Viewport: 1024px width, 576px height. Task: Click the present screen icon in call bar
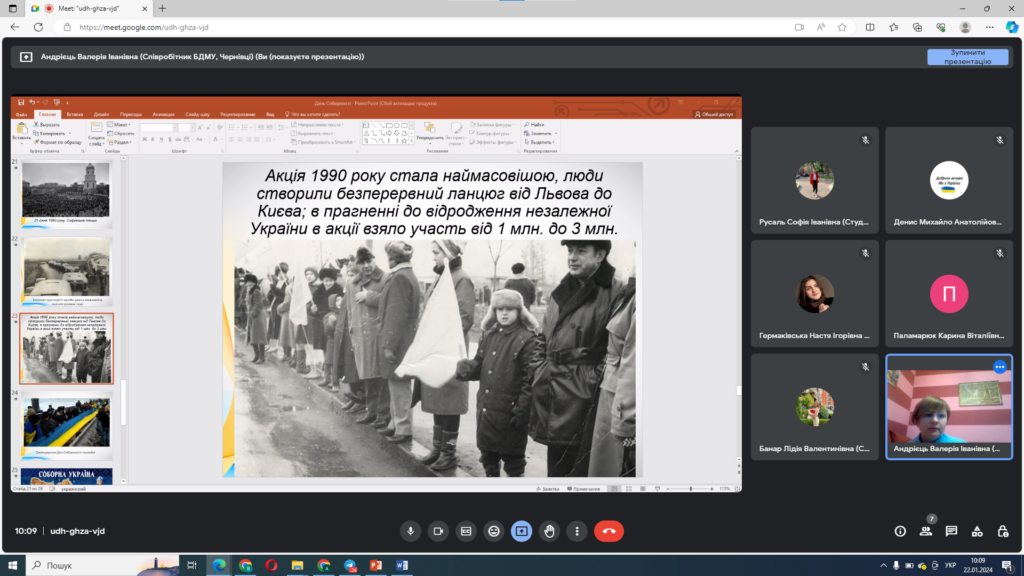tap(521, 531)
